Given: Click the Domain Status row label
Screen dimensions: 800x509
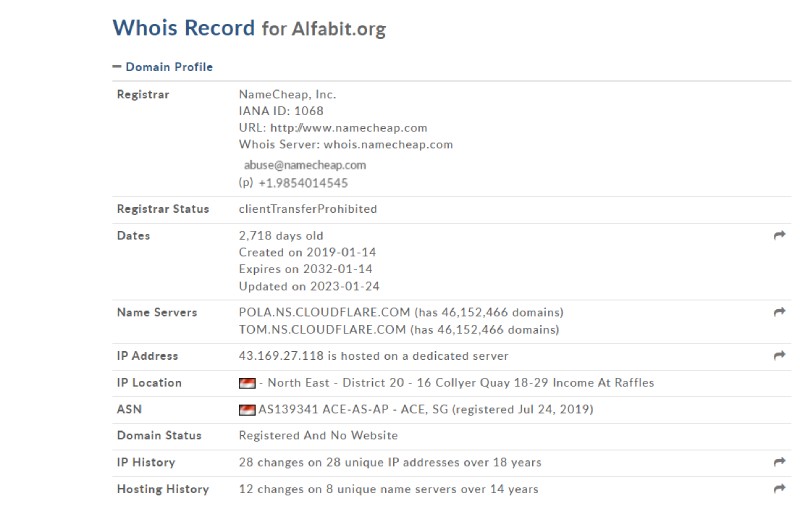Looking at the screenshot, I should pyautogui.click(x=159, y=436).
